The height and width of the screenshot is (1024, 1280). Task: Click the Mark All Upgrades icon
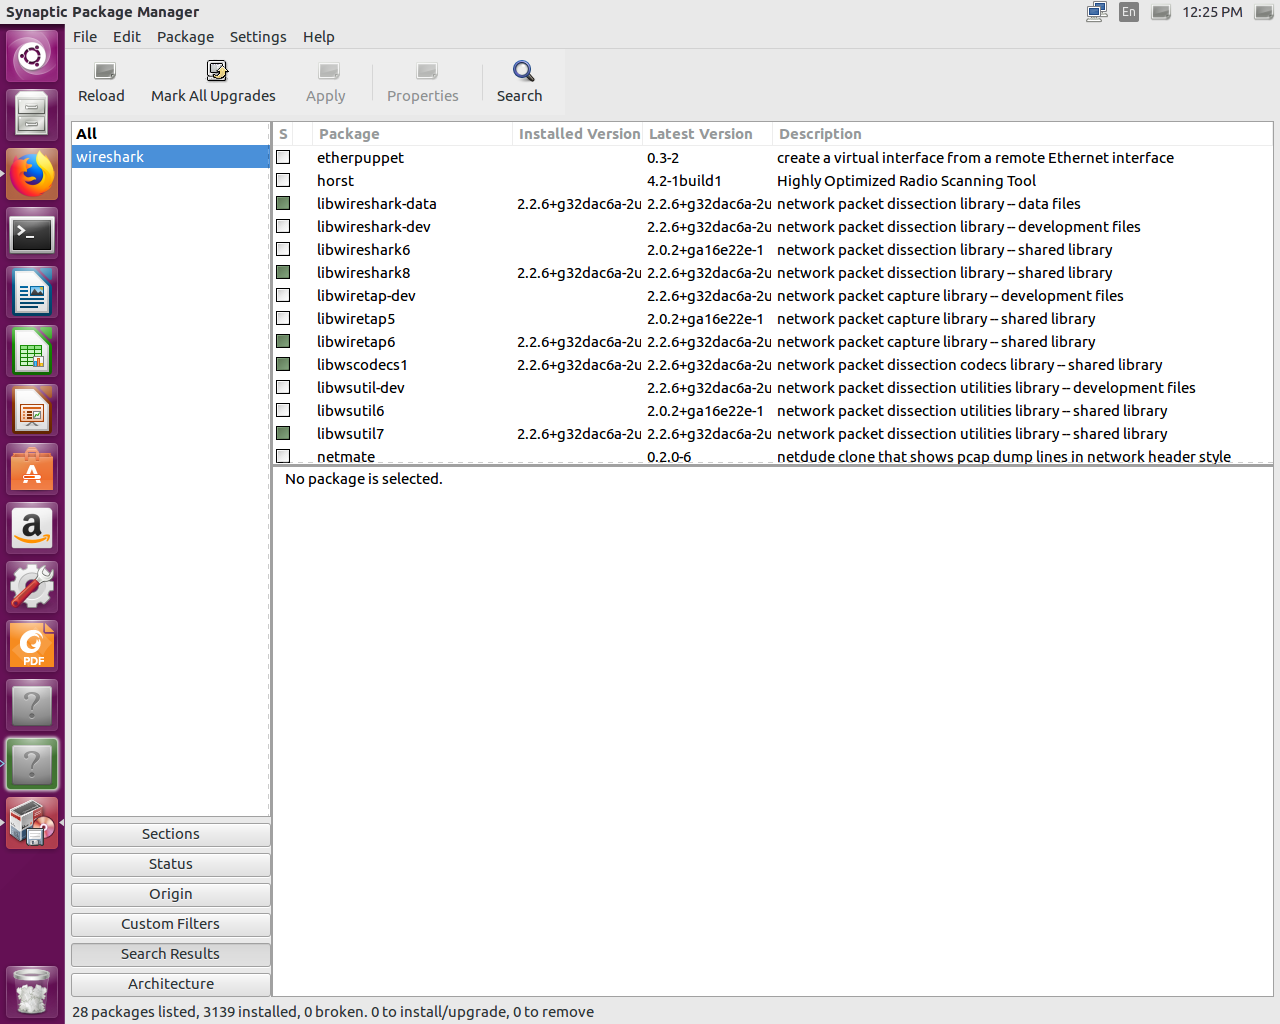tap(216, 72)
